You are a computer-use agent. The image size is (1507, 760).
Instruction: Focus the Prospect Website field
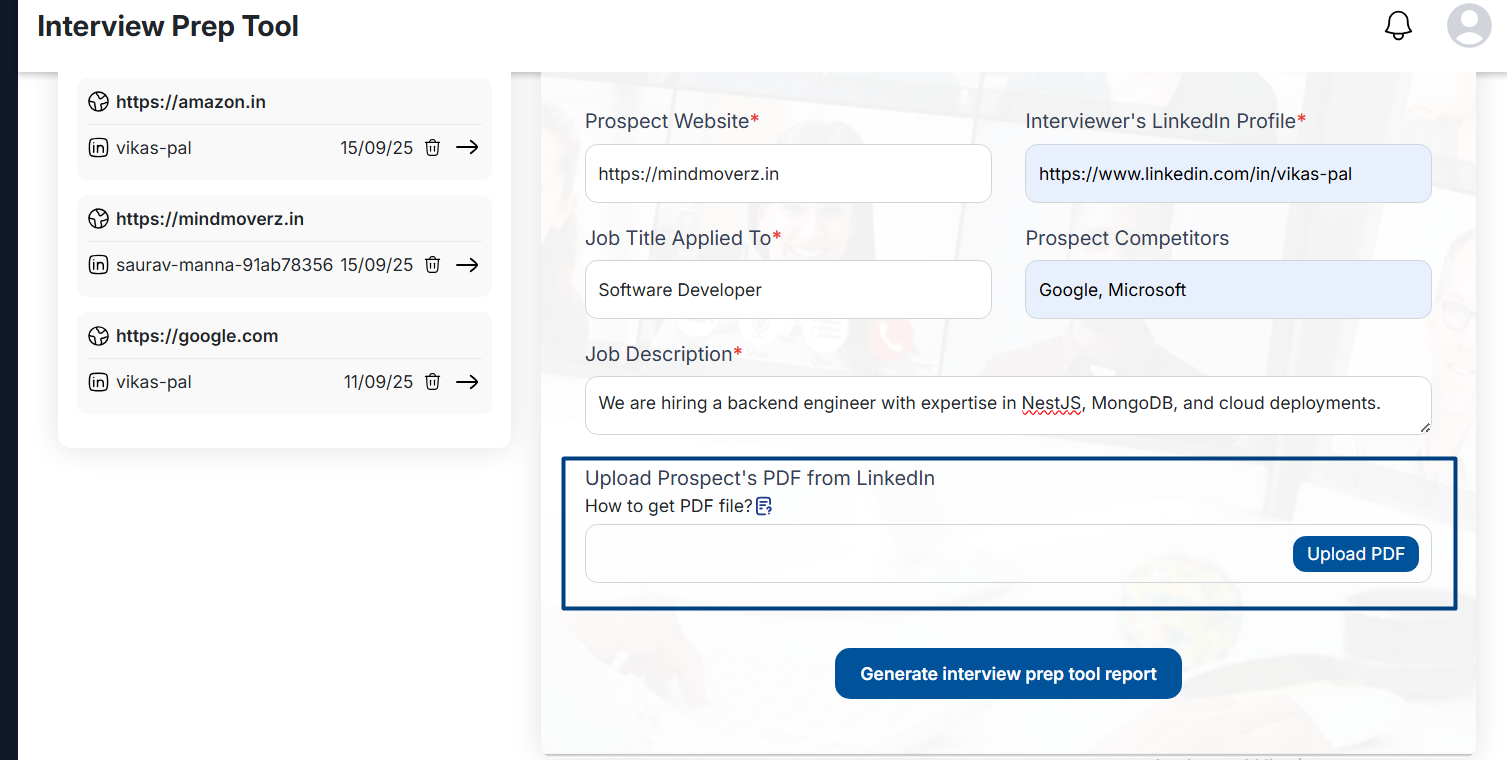(788, 174)
